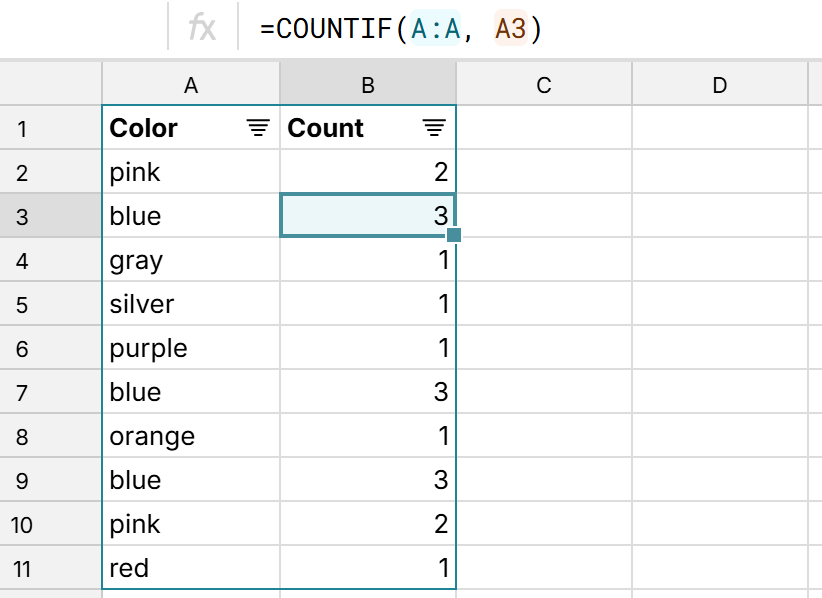
Task: Select column D header
Action: click(719, 86)
